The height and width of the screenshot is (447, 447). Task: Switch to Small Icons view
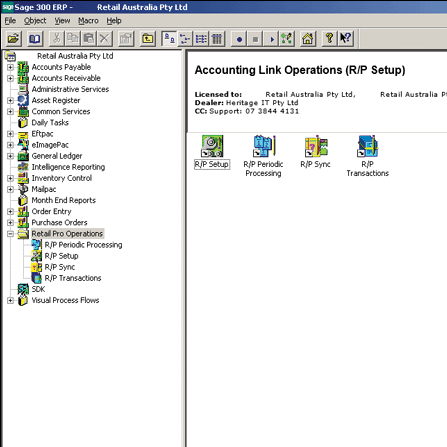tap(185, 39)
